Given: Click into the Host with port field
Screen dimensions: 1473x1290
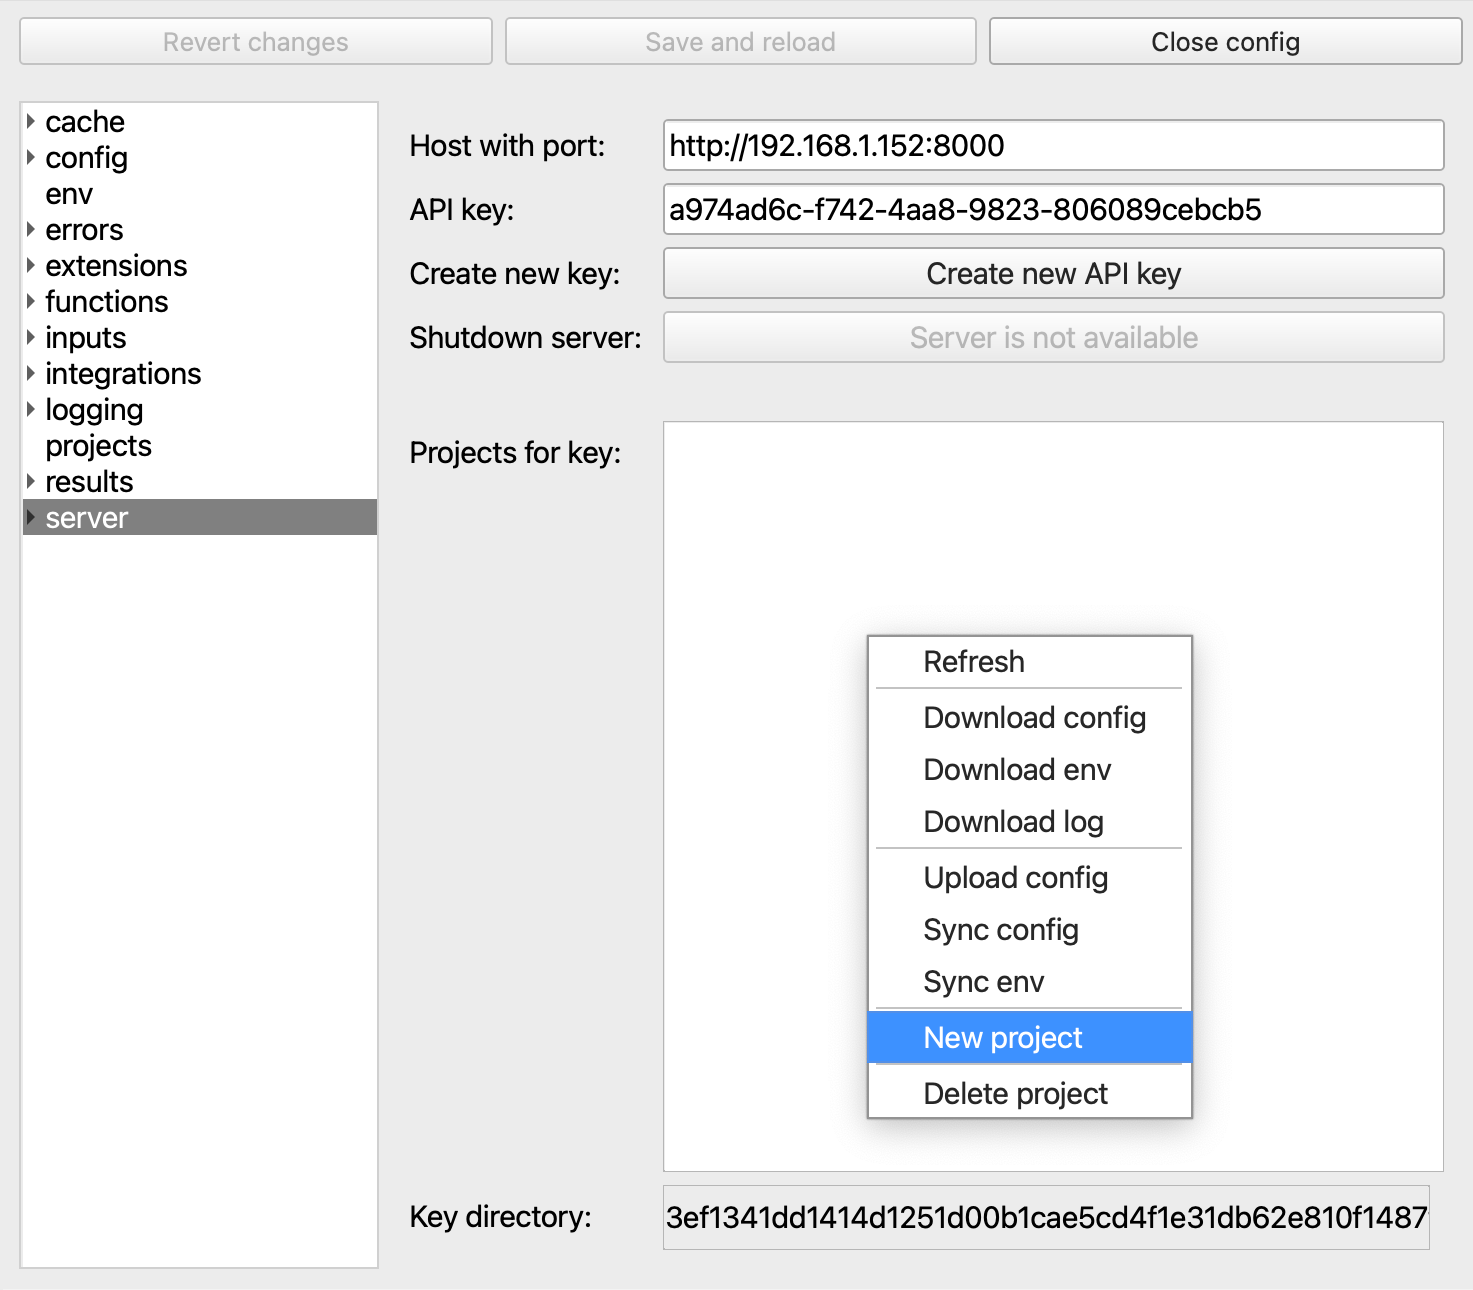Looking at the screenshot, I should point(1053,146).
